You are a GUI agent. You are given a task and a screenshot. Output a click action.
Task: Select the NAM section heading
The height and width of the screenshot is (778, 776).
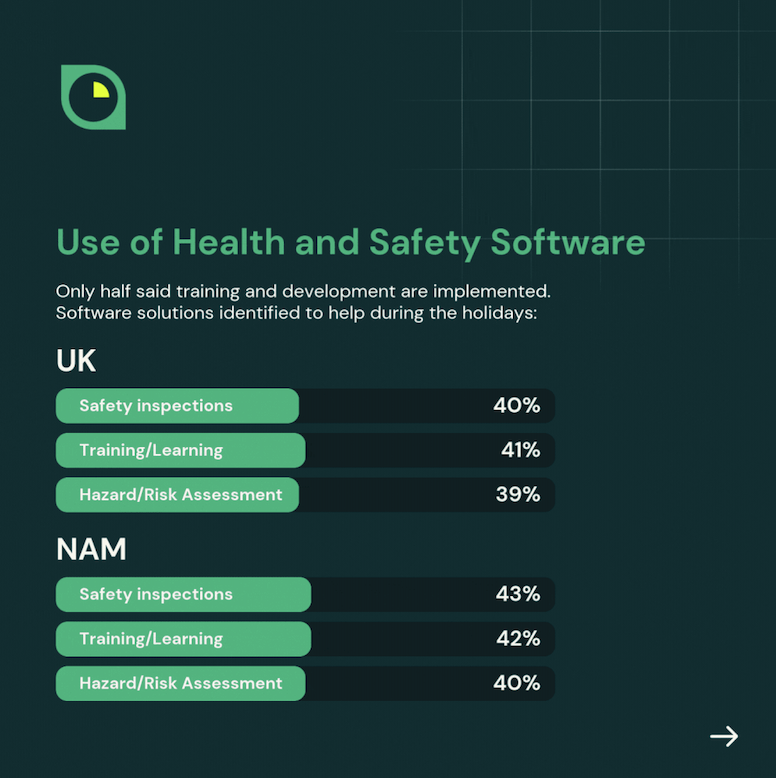coord(91,549)
